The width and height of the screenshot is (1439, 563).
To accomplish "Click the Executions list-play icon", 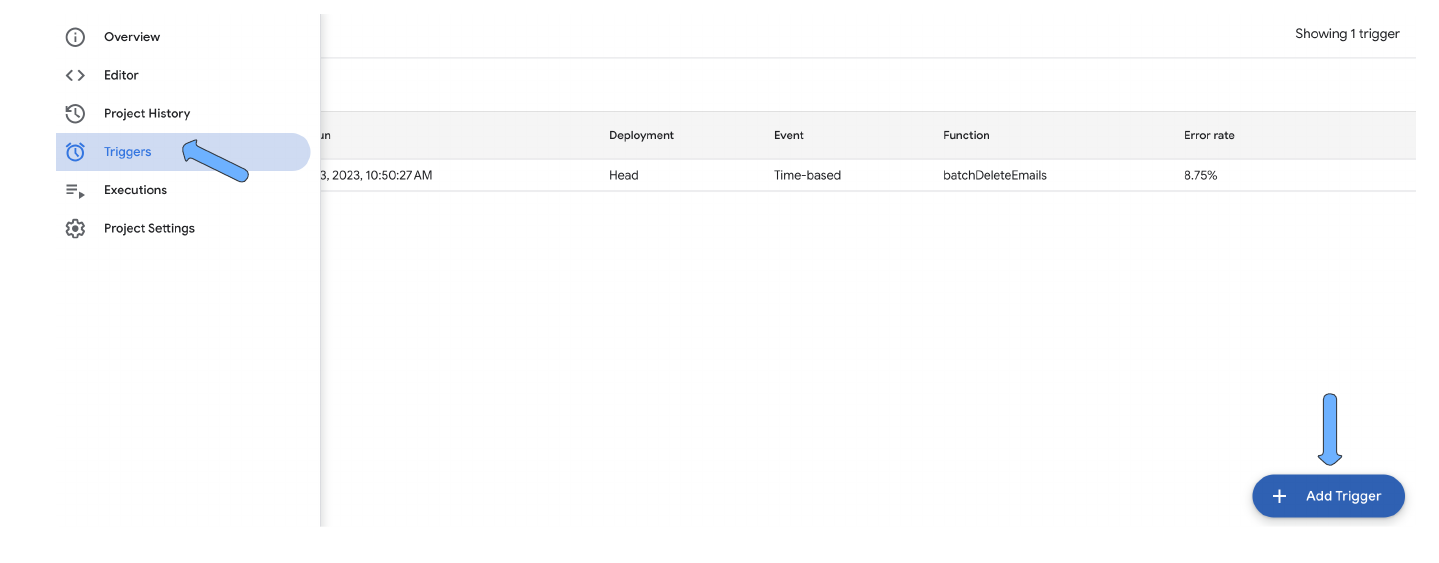I will 75,190.
